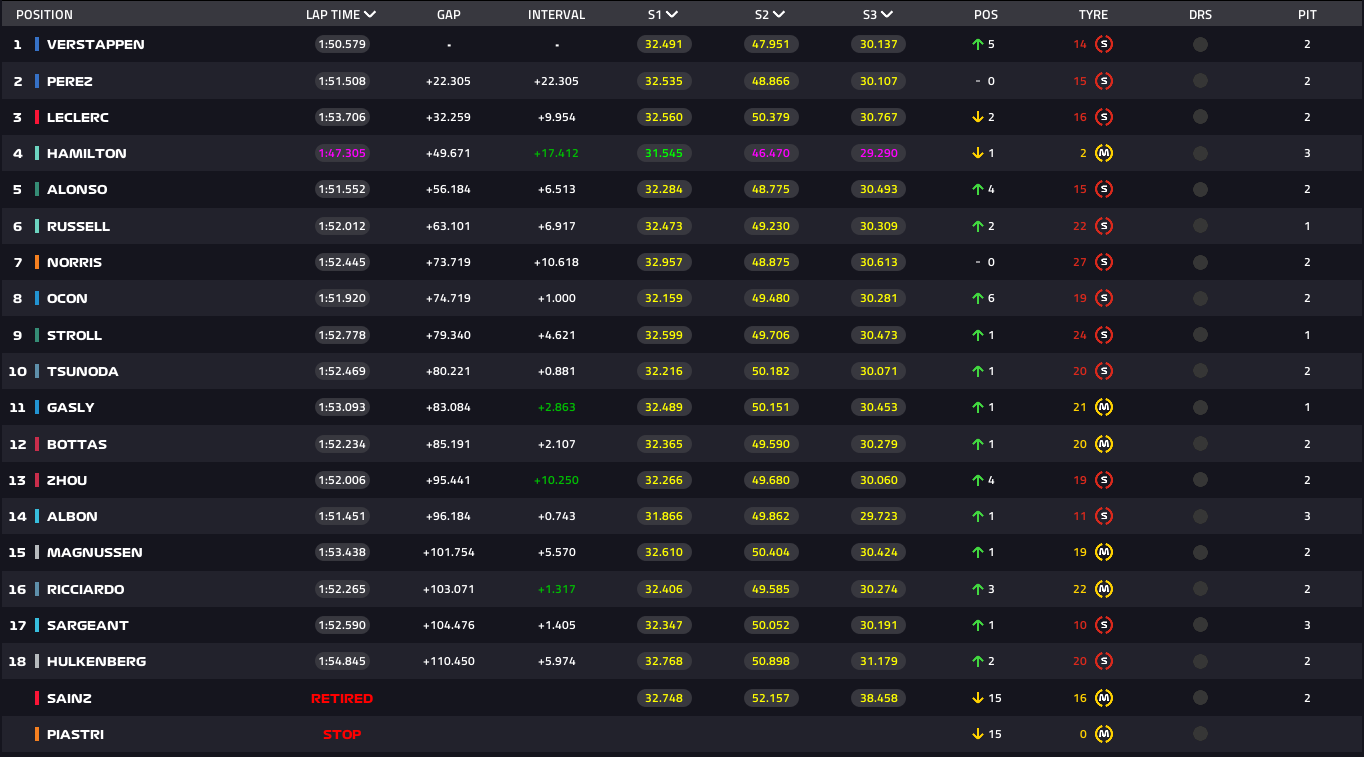
Task: Click Piastri's STOP status
Action: click(x=342, y=734)
